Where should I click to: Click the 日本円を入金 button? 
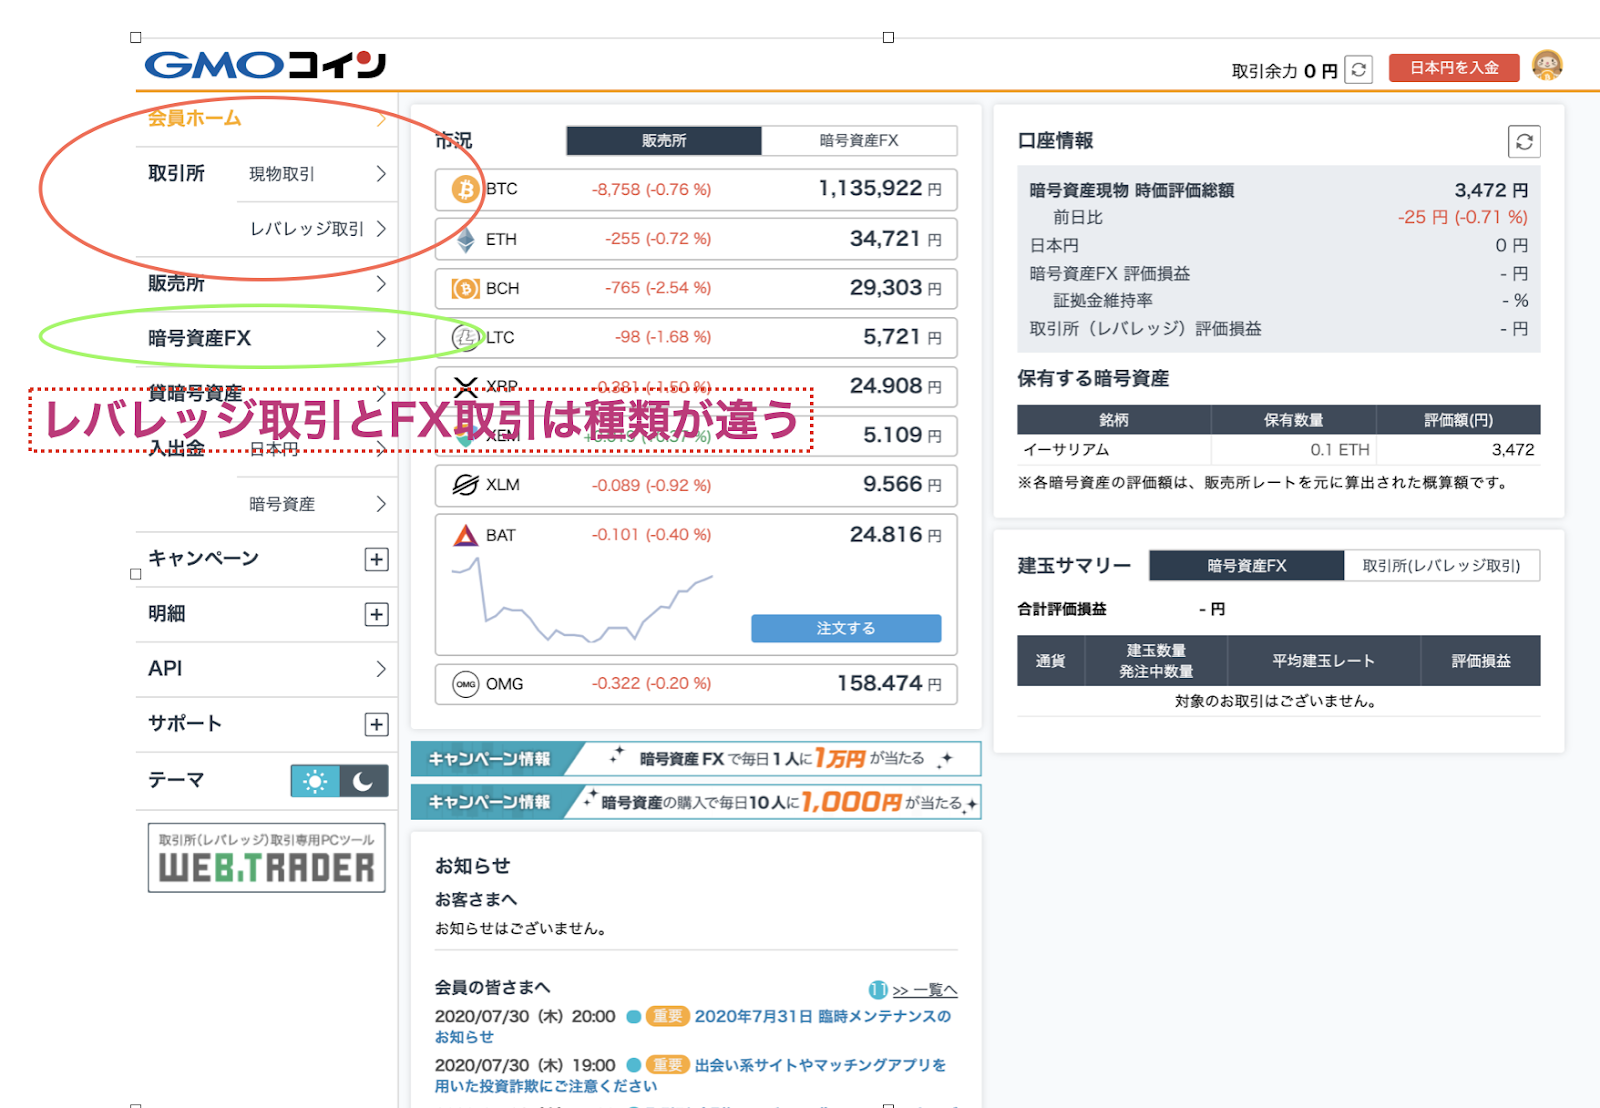(x=1454, y=68)
